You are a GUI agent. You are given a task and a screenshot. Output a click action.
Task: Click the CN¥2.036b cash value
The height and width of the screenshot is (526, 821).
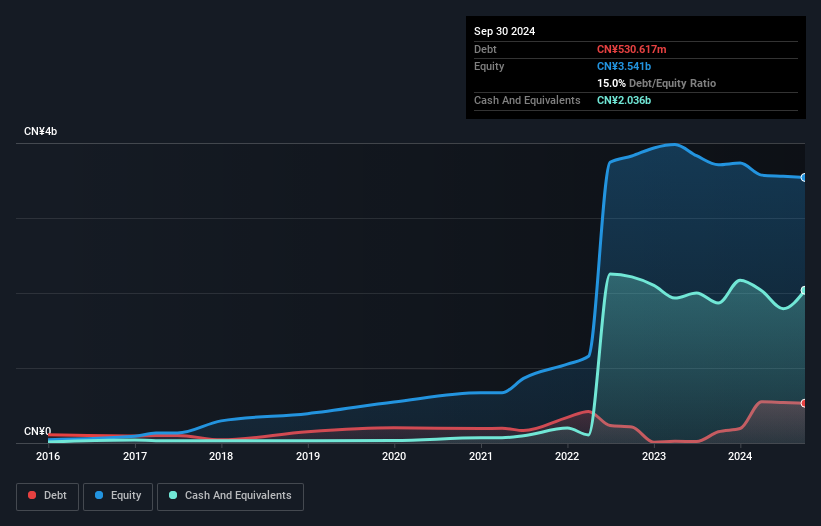[x=624, y=100]
